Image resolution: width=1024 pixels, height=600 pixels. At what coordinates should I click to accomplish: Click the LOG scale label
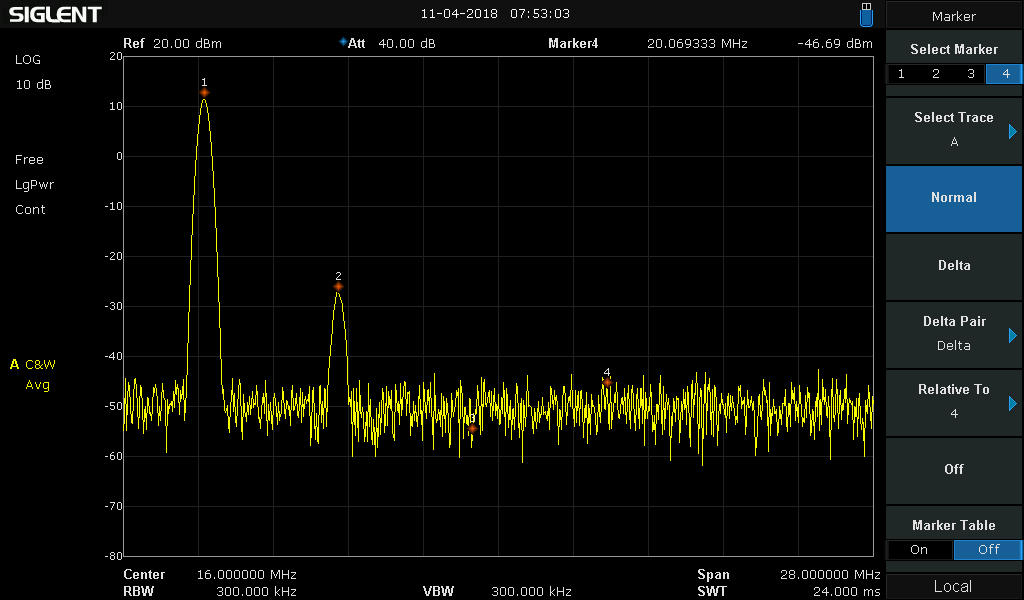point(27,59)
